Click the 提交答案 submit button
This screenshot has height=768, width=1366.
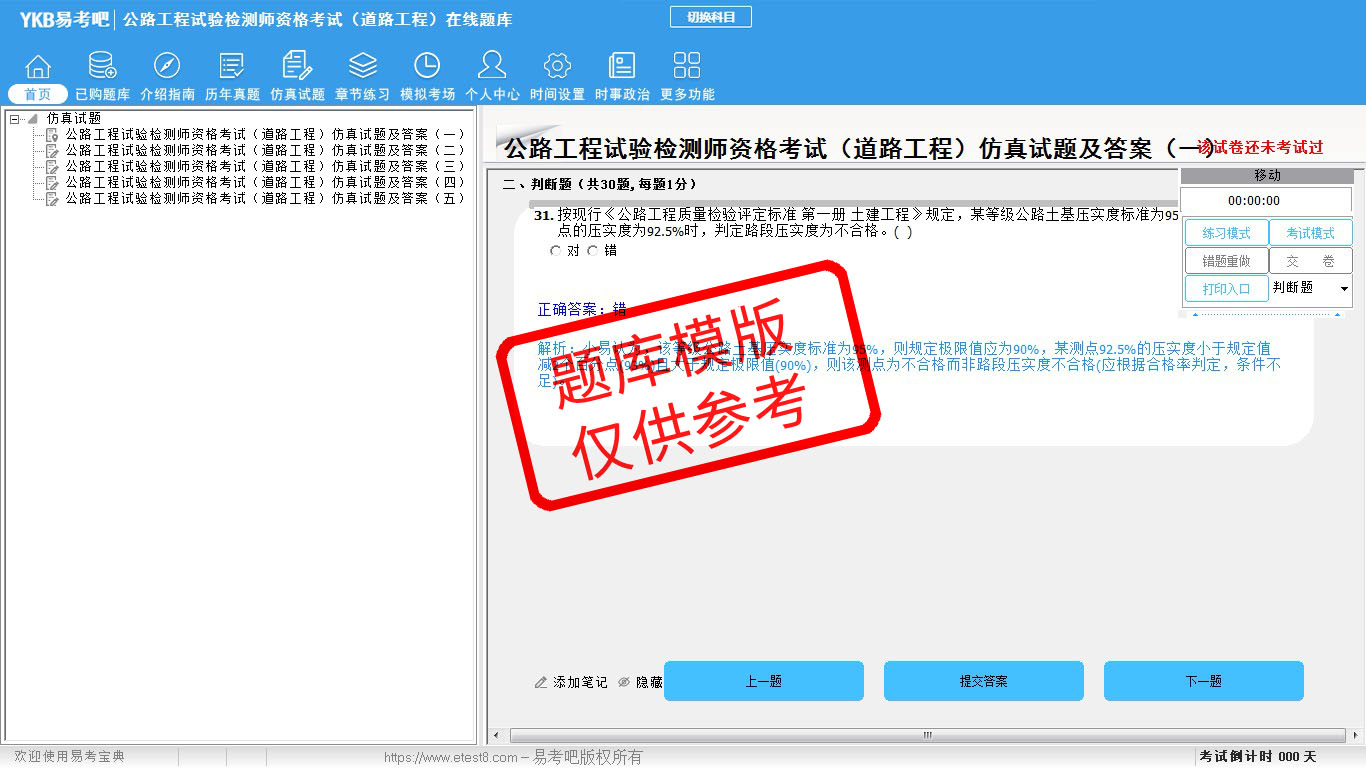coord(983,681)
